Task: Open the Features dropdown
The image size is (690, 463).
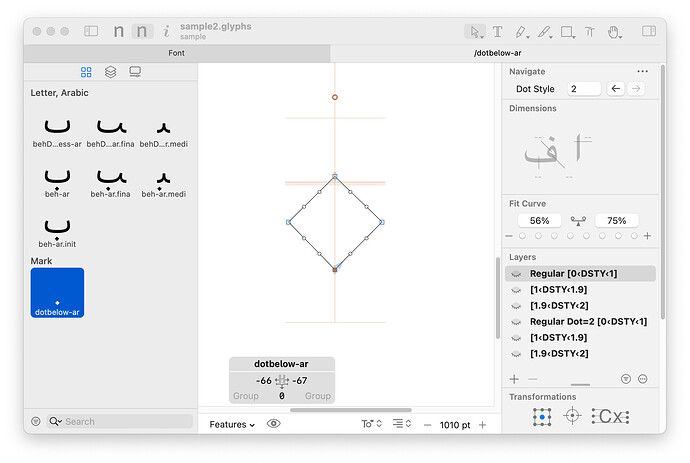Action: (232, 425)
